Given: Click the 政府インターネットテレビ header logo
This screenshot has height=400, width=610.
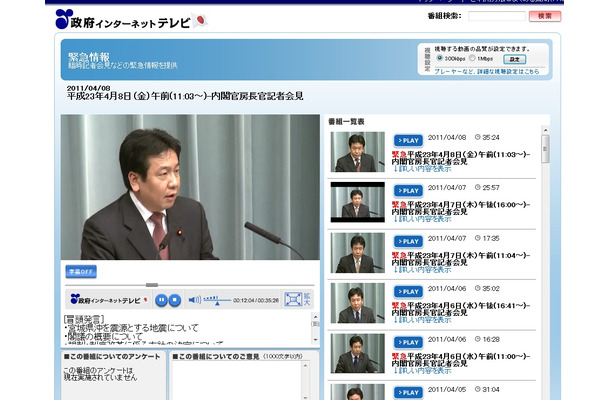Looking at the screenshot, I should click(x=123, y=19).
